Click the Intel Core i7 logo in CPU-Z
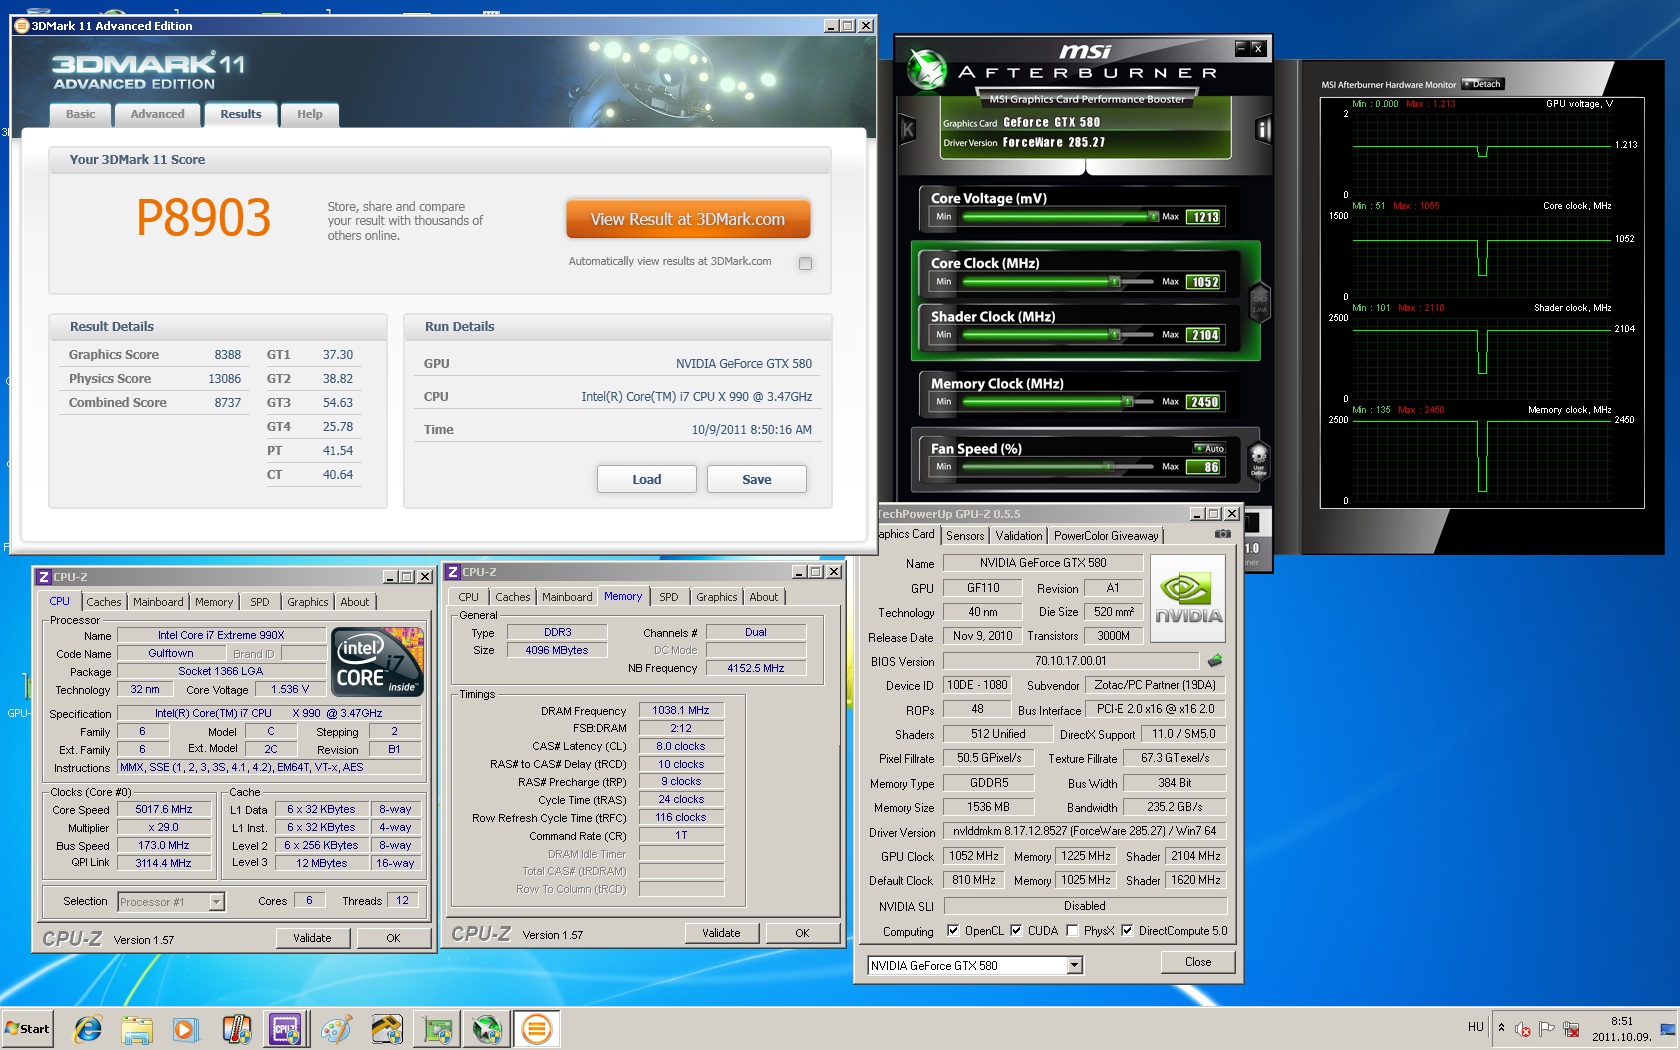1680x1050 pixels. point(377,661)
